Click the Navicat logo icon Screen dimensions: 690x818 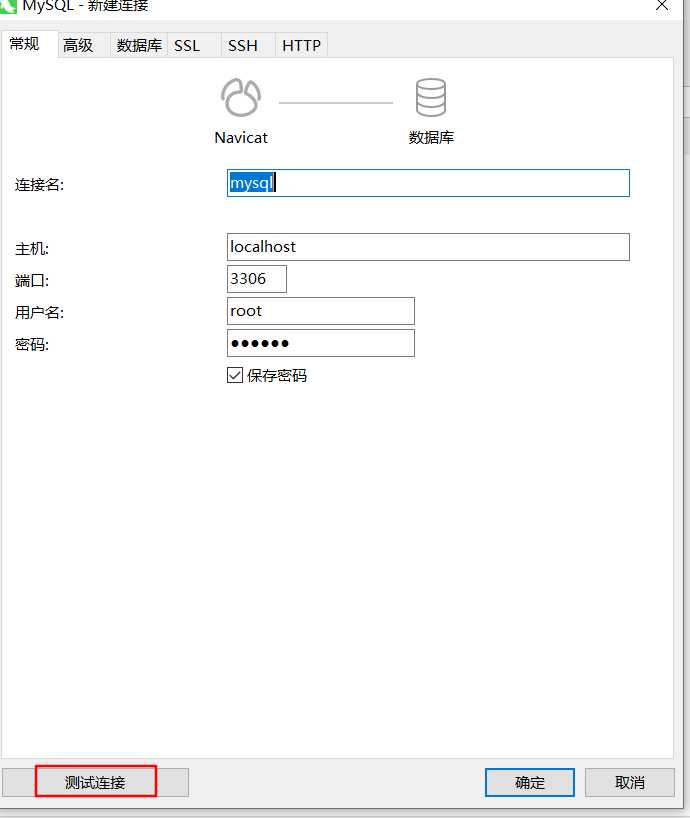coord(240,97)
